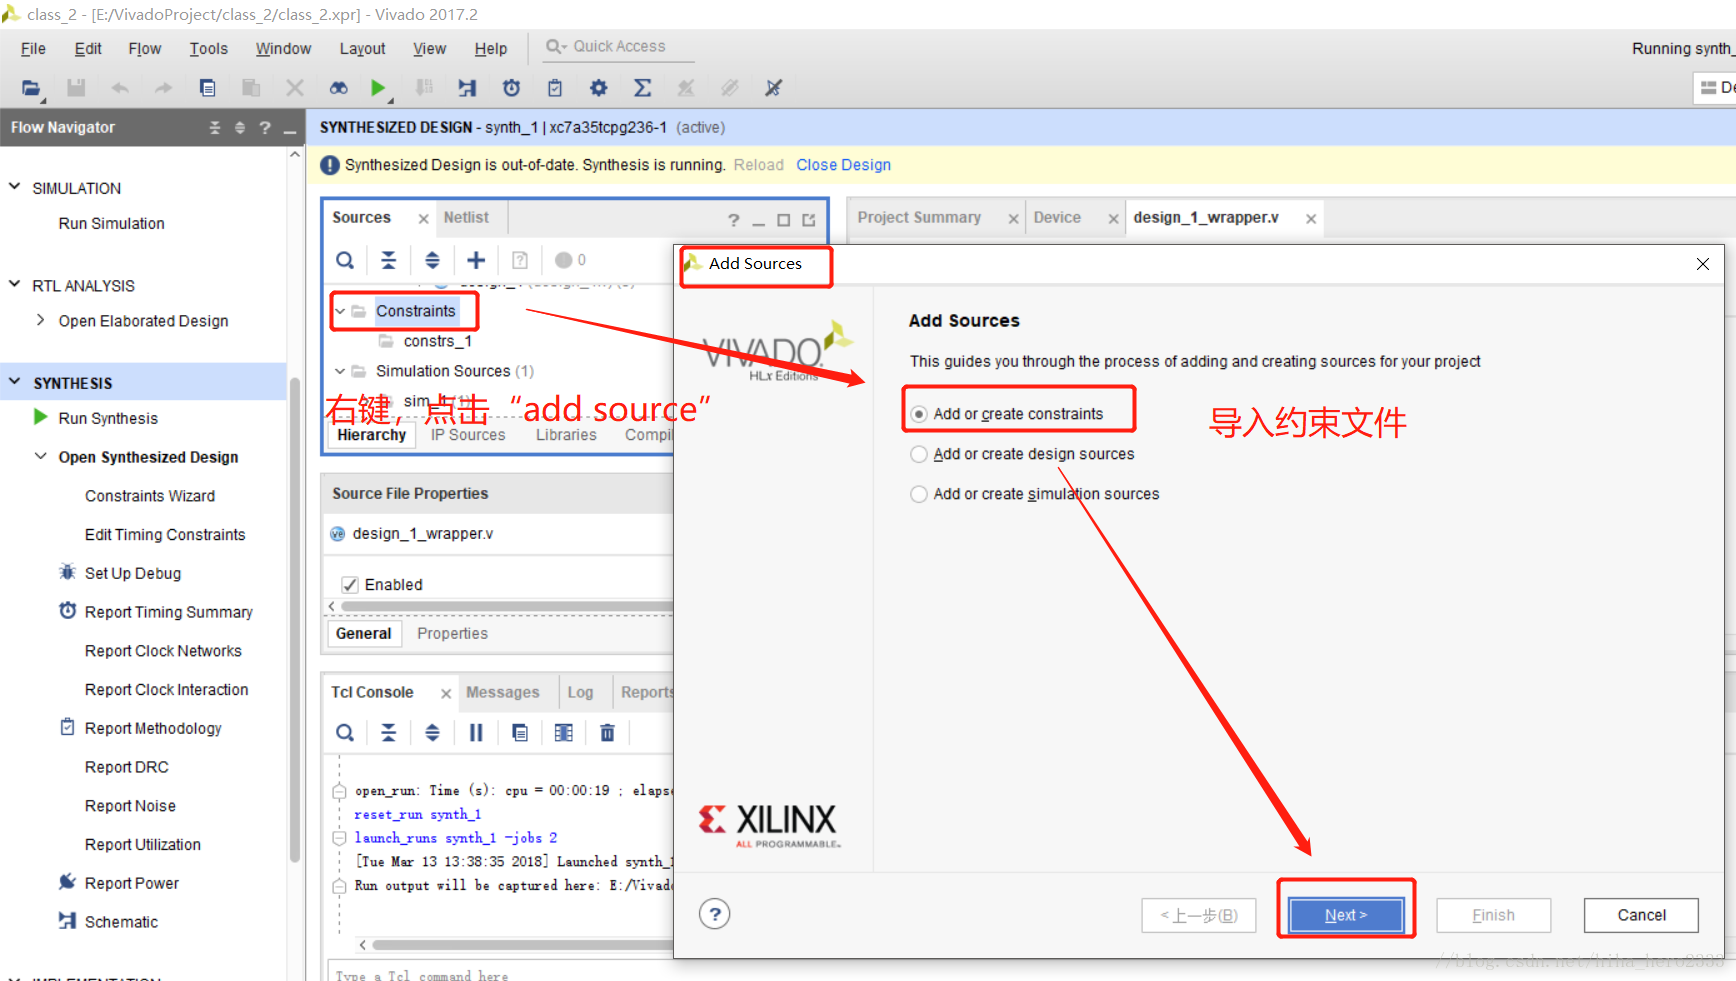Collapse all in the Sources panel toolbar

[x=389, y=260]
